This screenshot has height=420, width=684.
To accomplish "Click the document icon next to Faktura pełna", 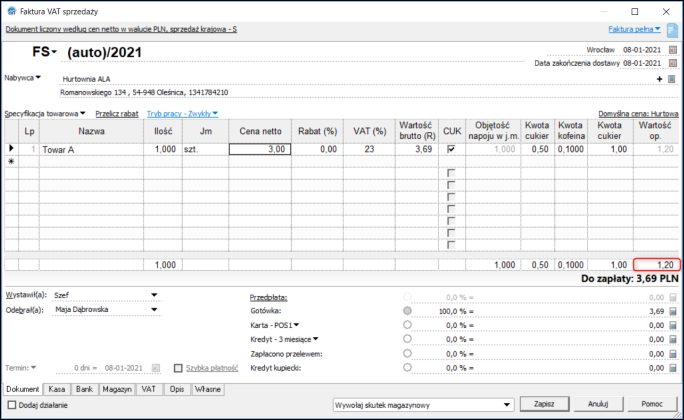I will [x=672, y=29].
